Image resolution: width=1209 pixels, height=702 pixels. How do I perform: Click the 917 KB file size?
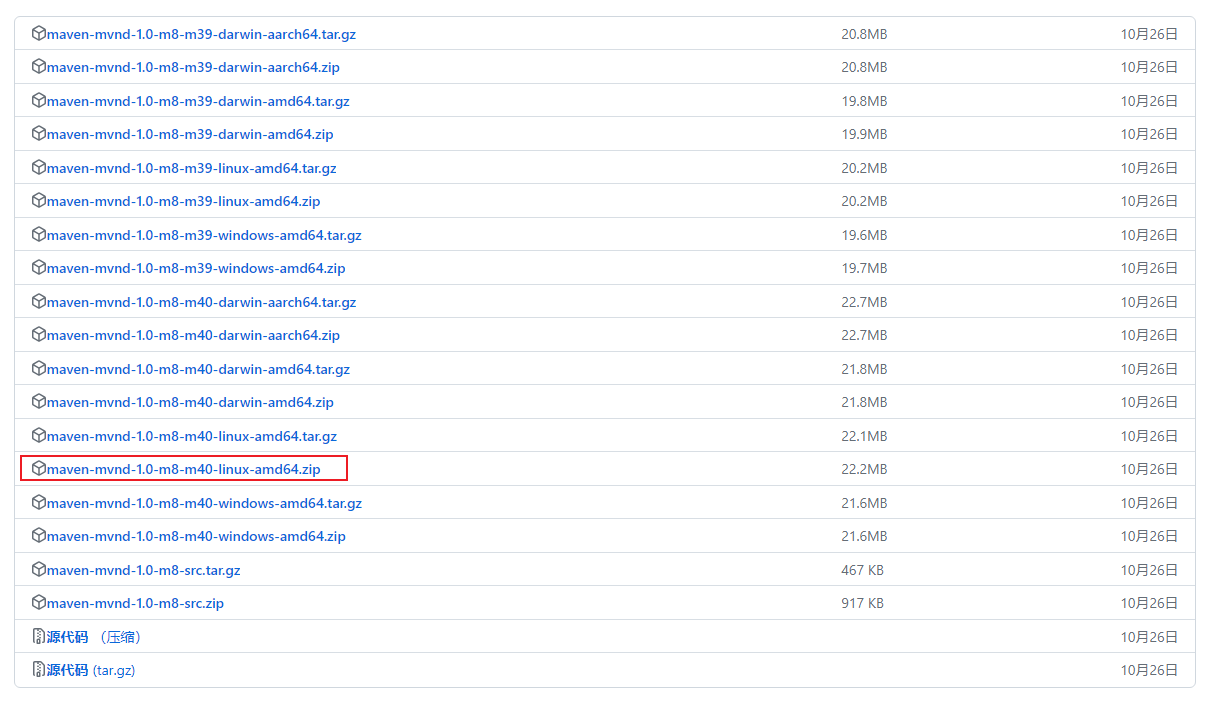coord(862,603)
